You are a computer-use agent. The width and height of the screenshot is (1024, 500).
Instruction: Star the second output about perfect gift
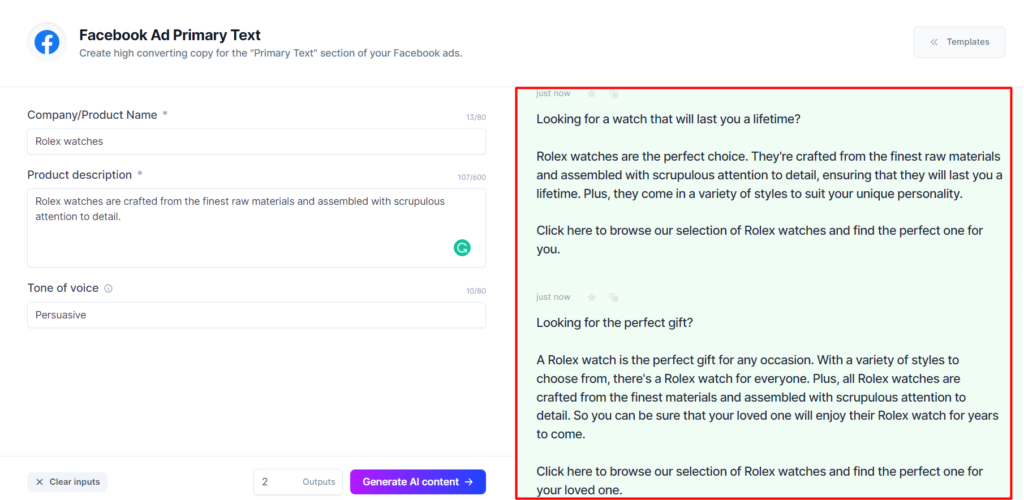pos(592,297)
